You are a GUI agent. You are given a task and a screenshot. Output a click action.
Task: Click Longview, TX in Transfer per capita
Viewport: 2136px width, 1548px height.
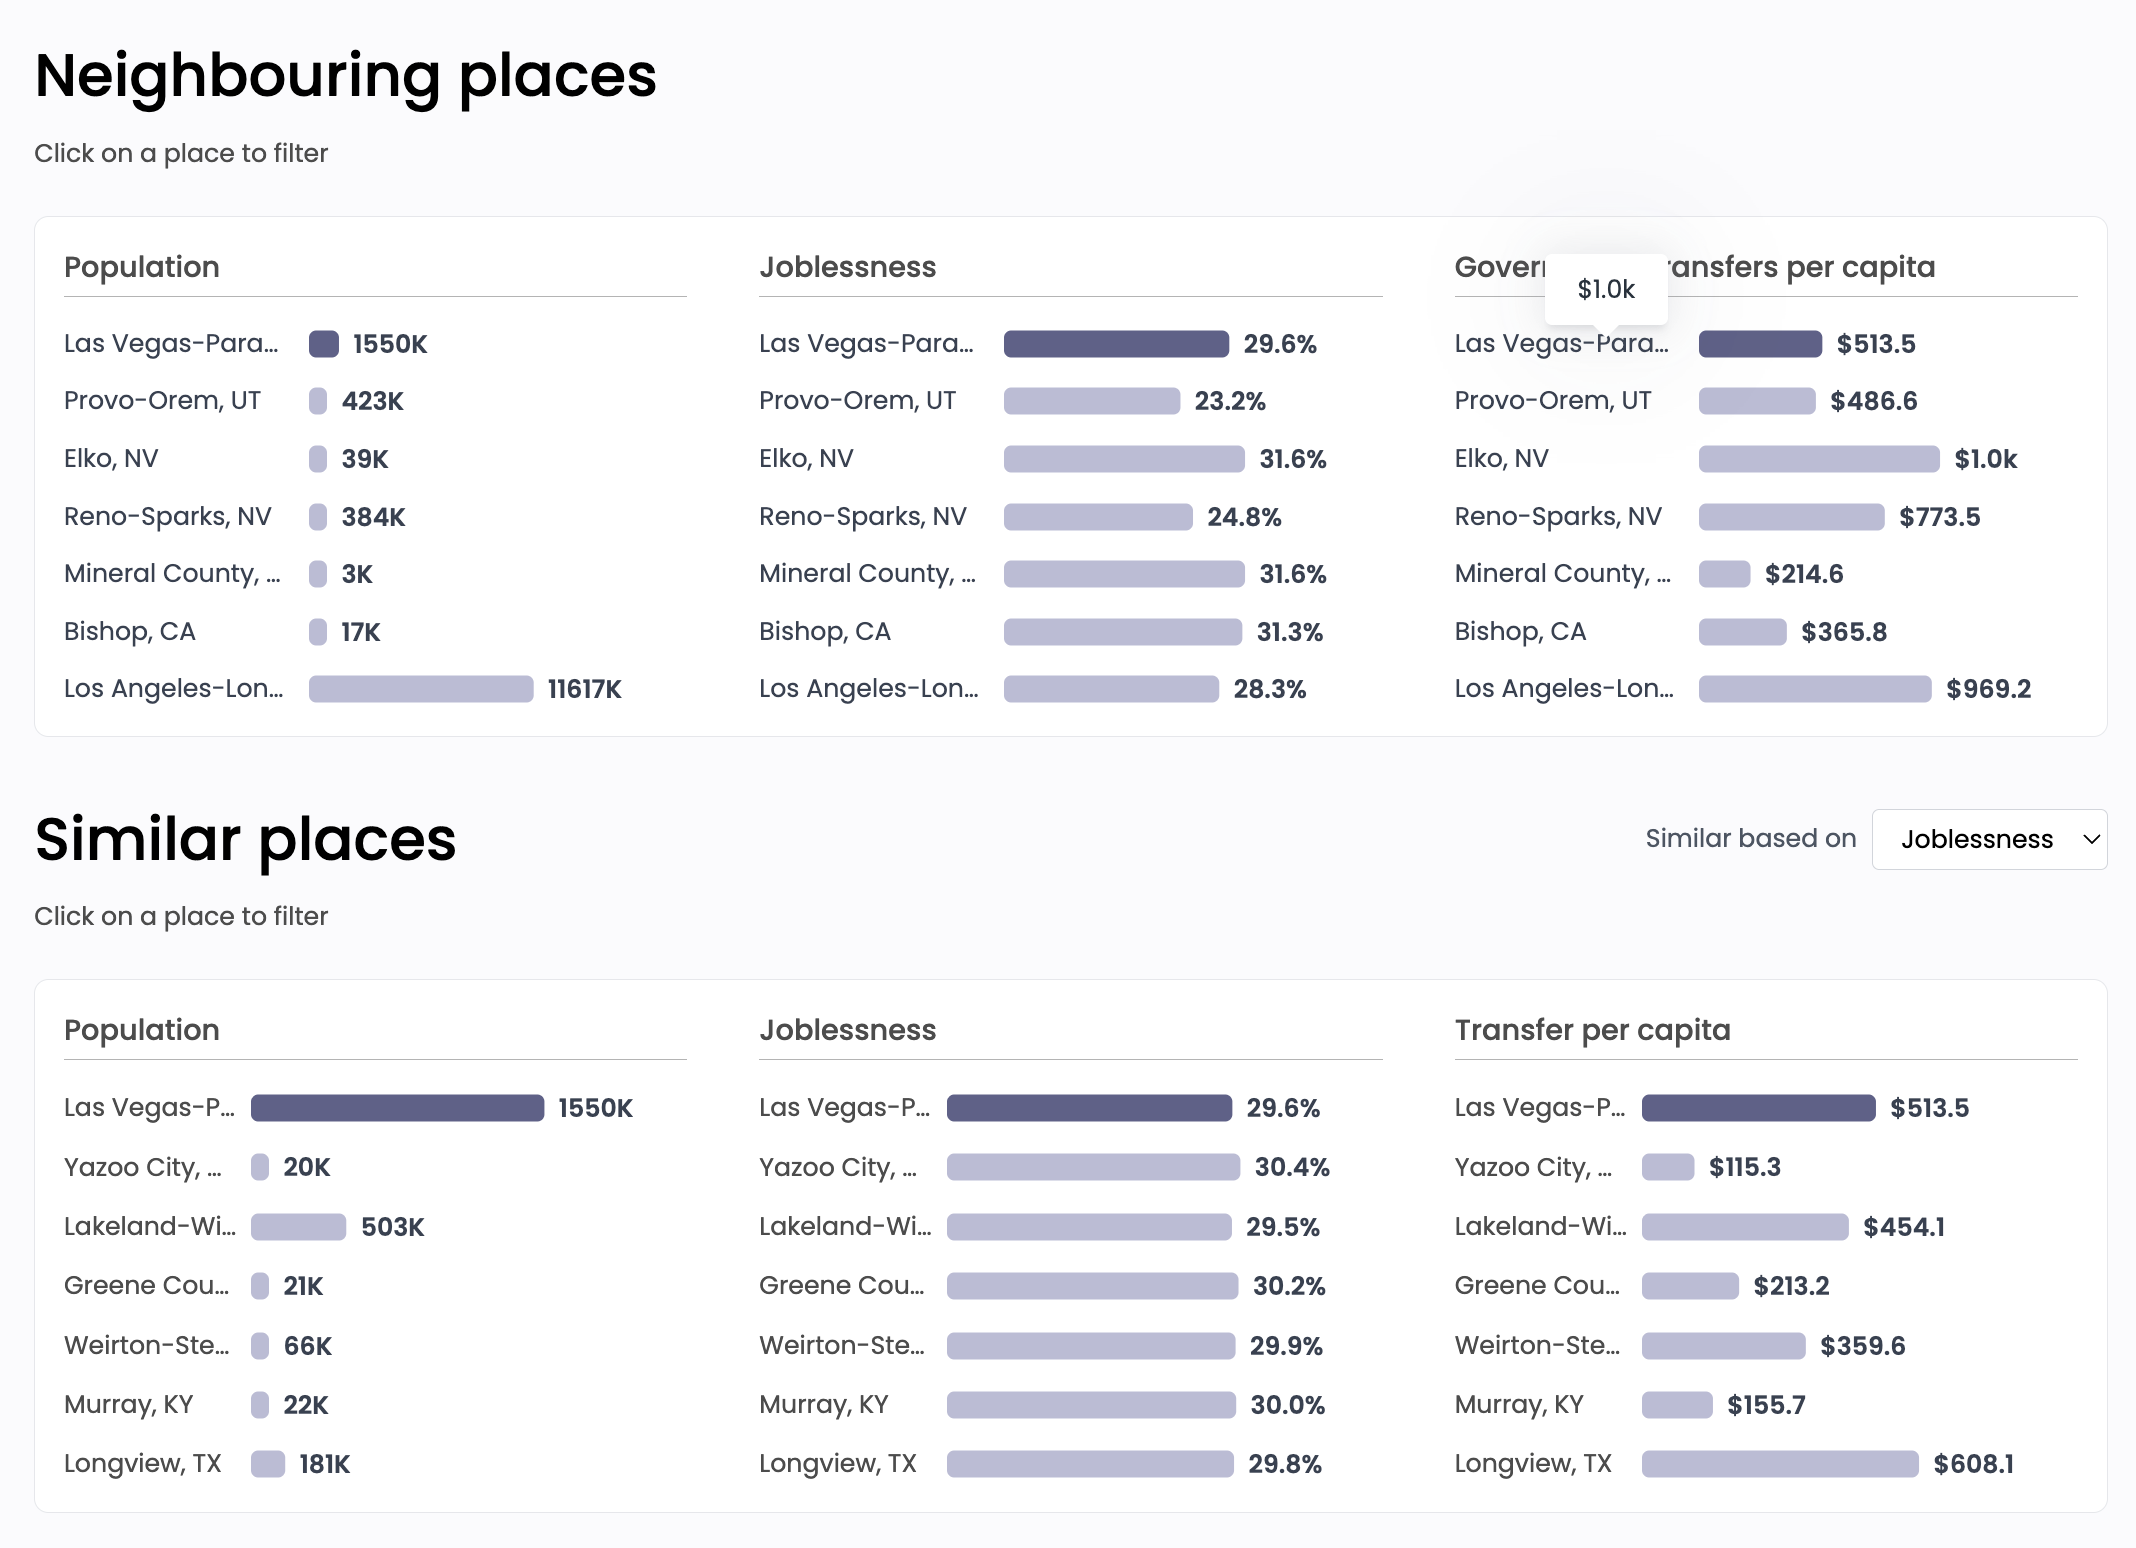(1532, 1464)
